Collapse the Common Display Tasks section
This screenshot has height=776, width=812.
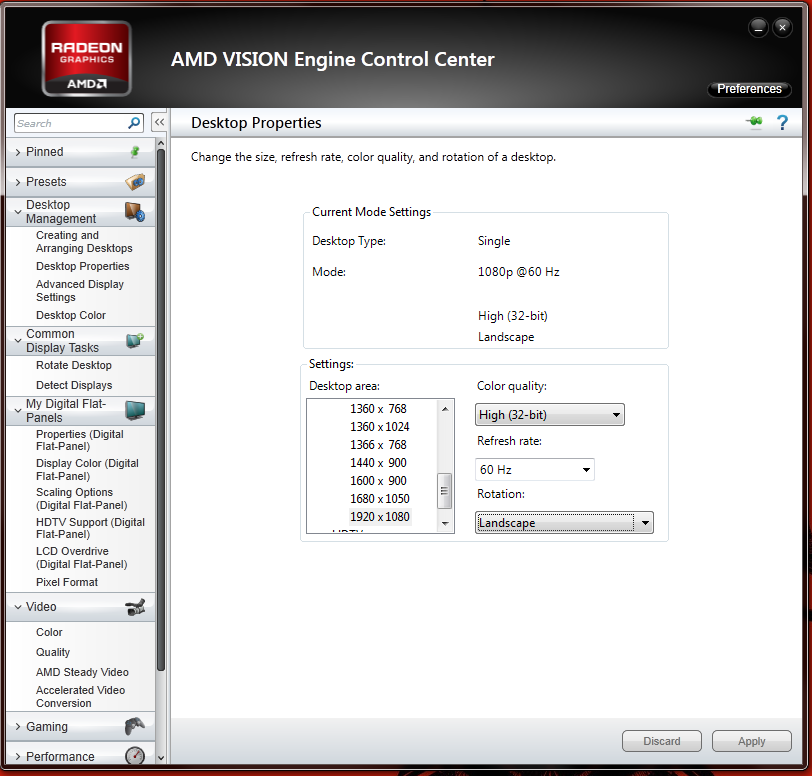pos(18,340)
